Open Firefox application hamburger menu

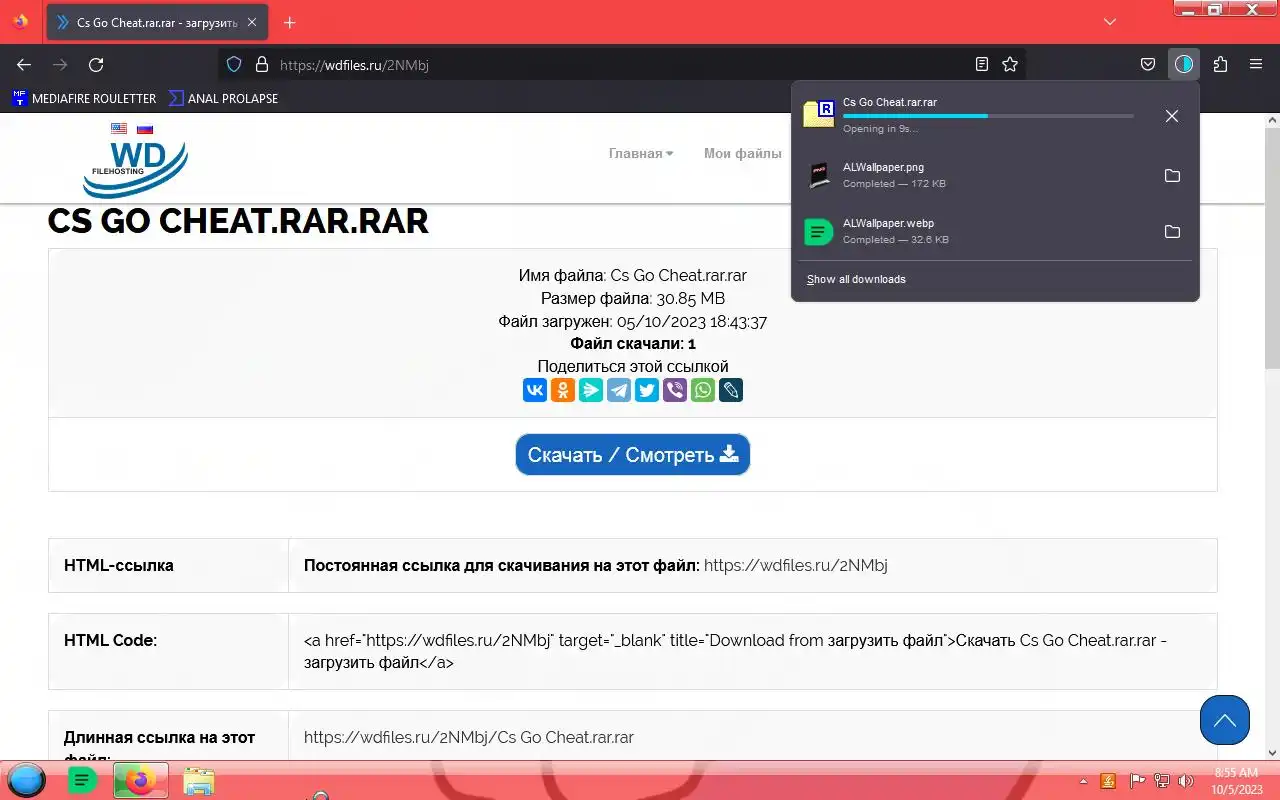coord(1256,64)
